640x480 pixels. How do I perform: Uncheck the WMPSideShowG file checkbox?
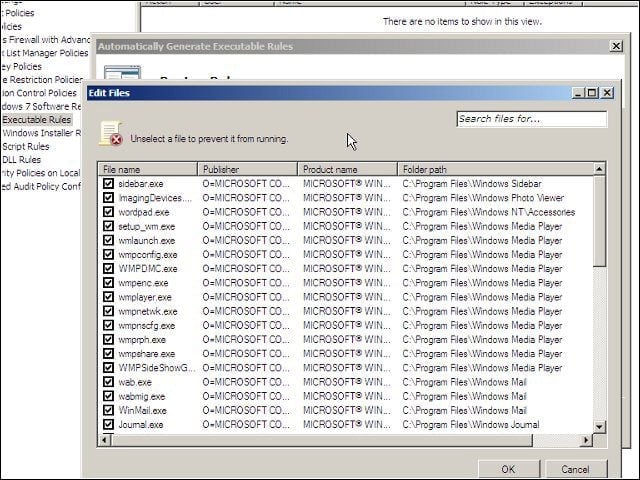[x=108, y=368]
